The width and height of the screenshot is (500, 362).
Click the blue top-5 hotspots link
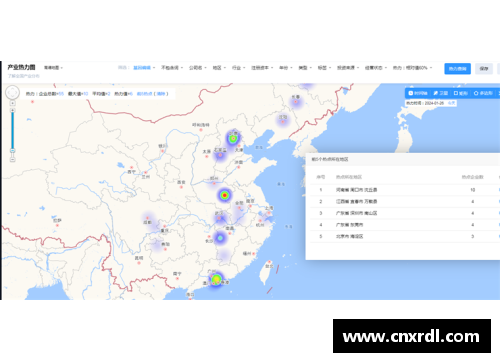tap(145, 94)
